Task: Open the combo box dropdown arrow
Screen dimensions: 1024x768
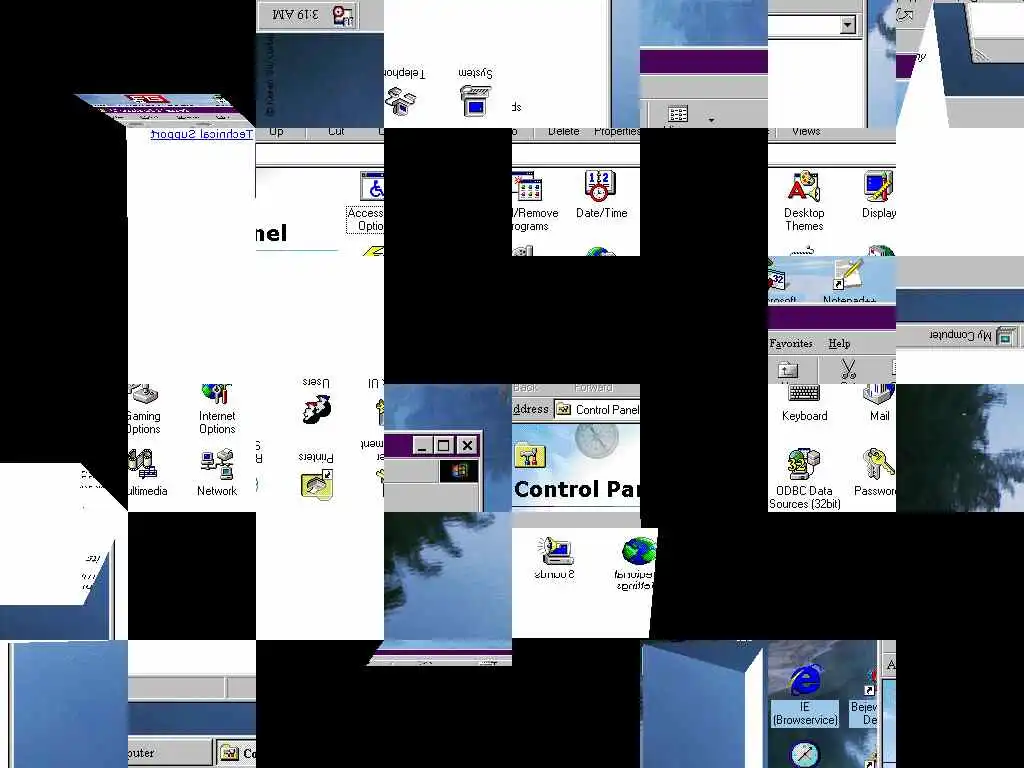Action: (847, 25)
